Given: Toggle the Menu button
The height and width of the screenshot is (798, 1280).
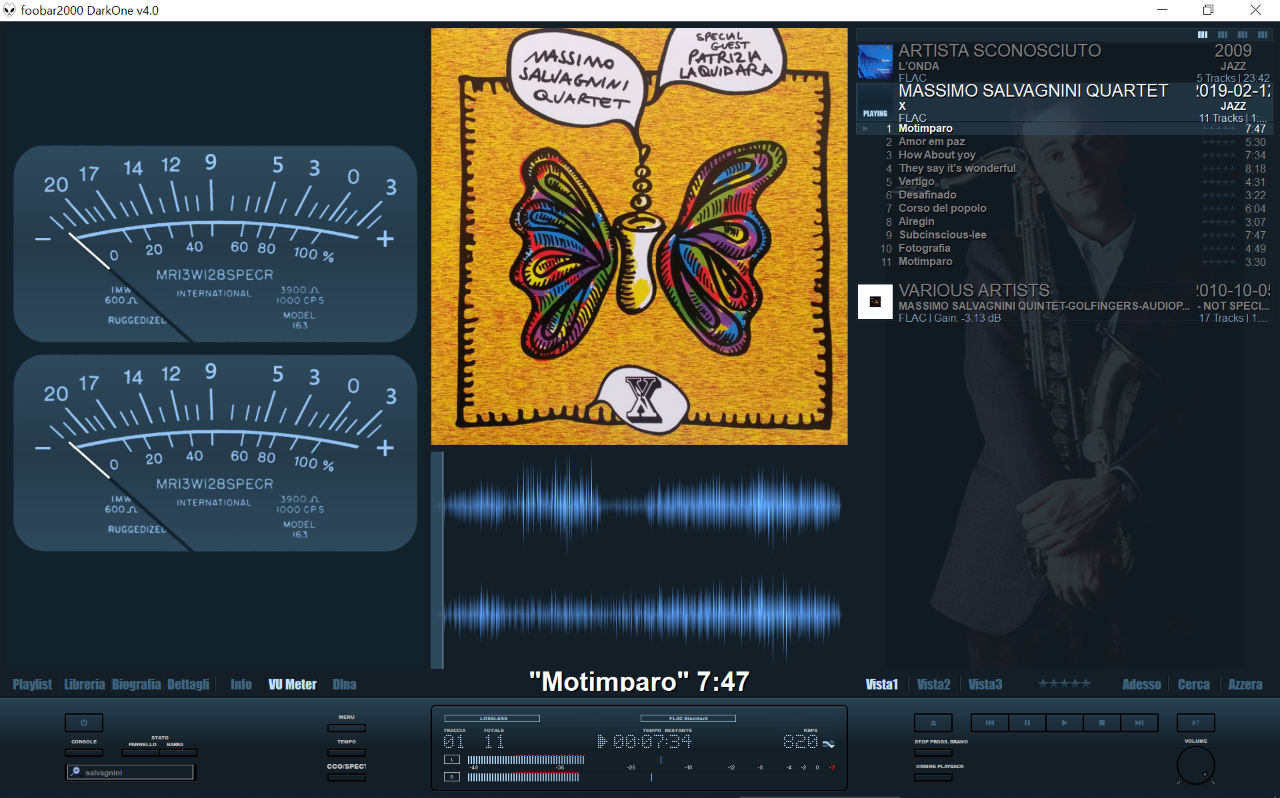Looking at the screenshot, I should pyautogui.click(x=347, y=728).
